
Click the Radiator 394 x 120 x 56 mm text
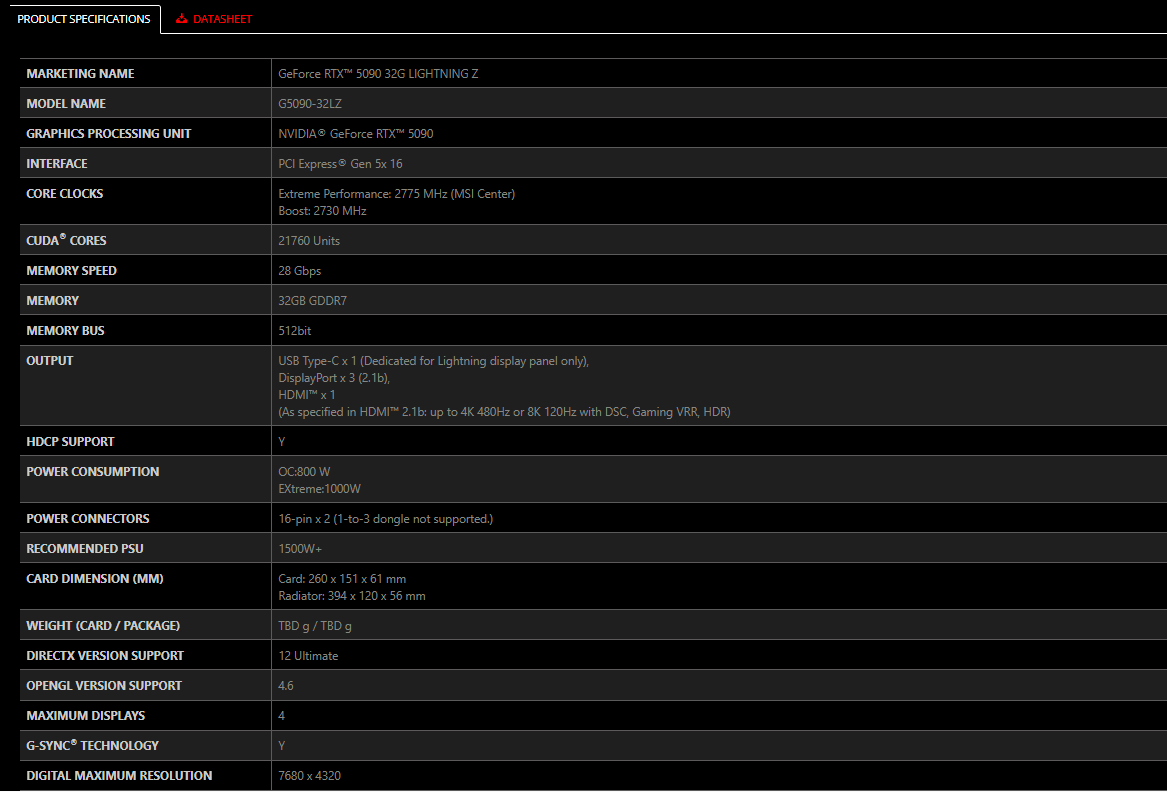(352, 596)
